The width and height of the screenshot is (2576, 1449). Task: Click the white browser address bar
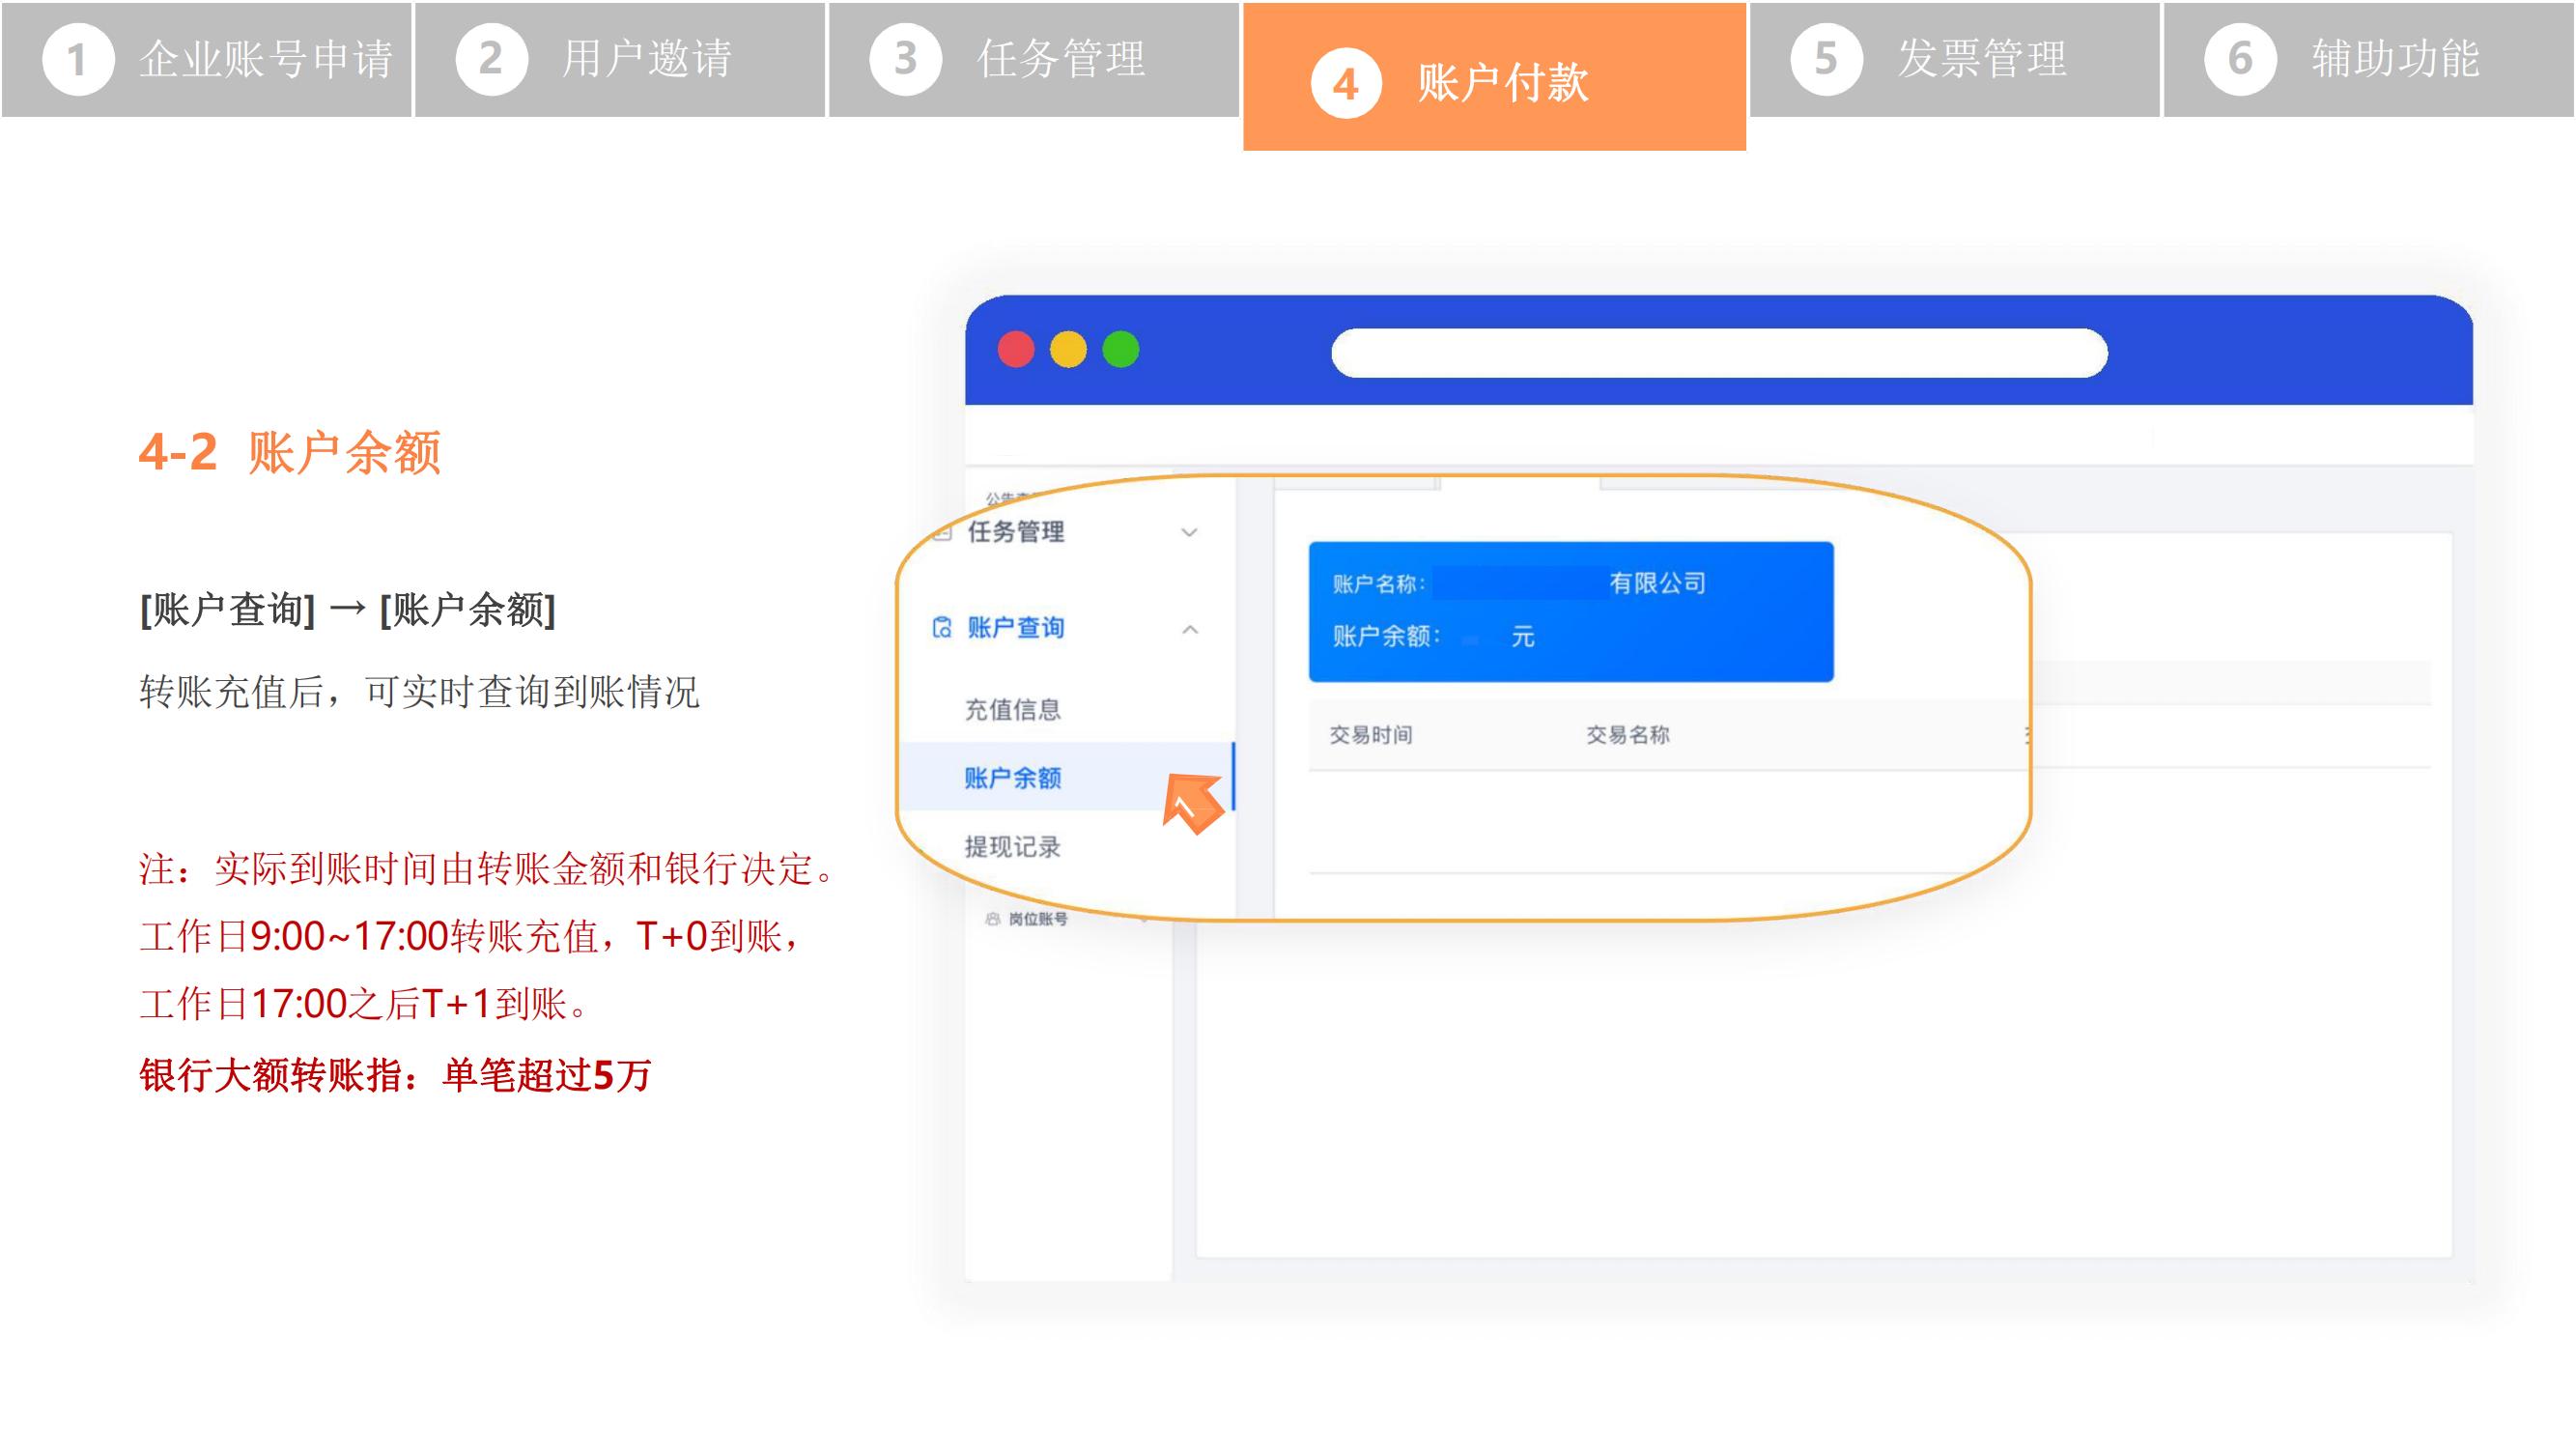coord(1719,353)
